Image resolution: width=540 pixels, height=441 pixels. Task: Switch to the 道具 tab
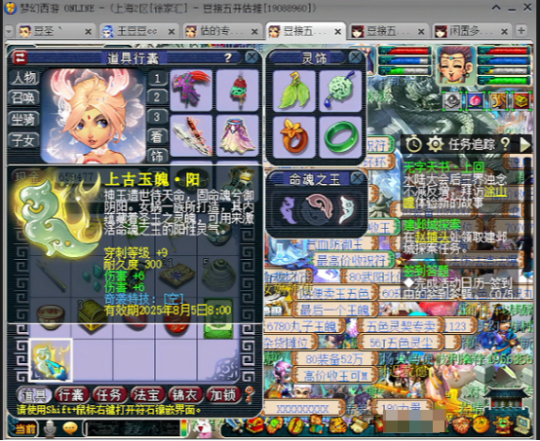pos(34,395)
